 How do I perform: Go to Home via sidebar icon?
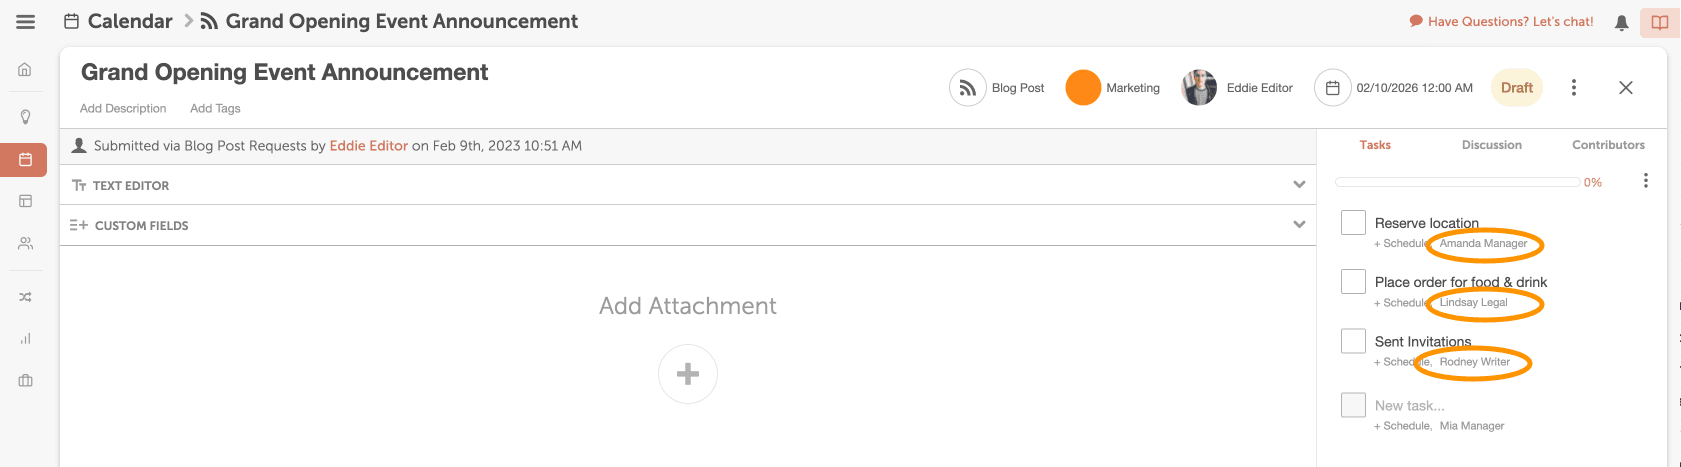pyautogui.click(x=25, y=69)
